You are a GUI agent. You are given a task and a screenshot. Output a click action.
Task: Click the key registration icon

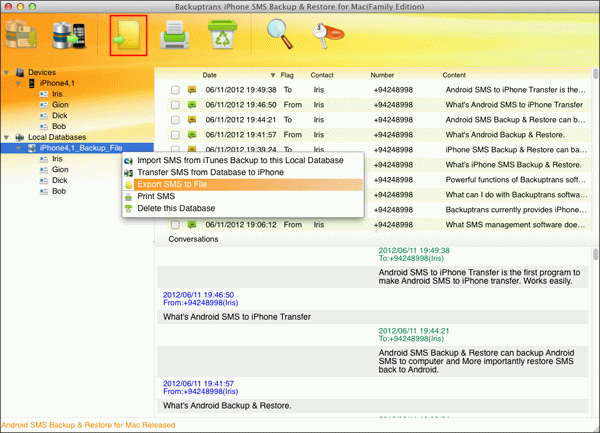[x=328, y=36]
